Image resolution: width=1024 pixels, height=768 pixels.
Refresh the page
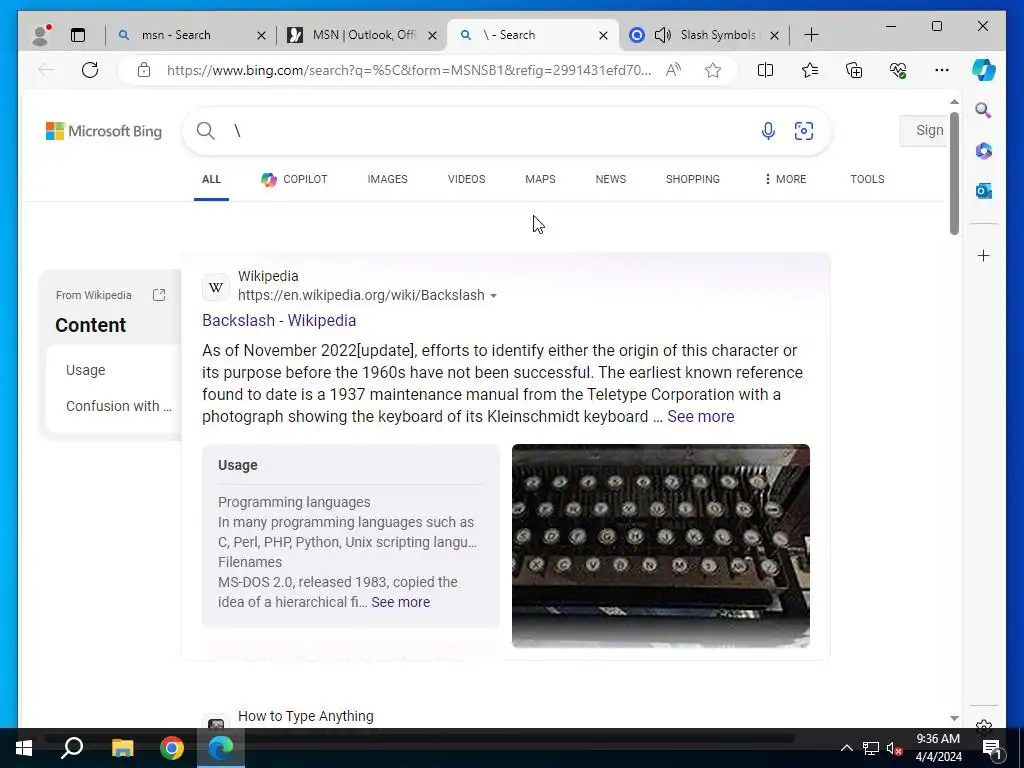pyautogui.click(x=90, y=70)
